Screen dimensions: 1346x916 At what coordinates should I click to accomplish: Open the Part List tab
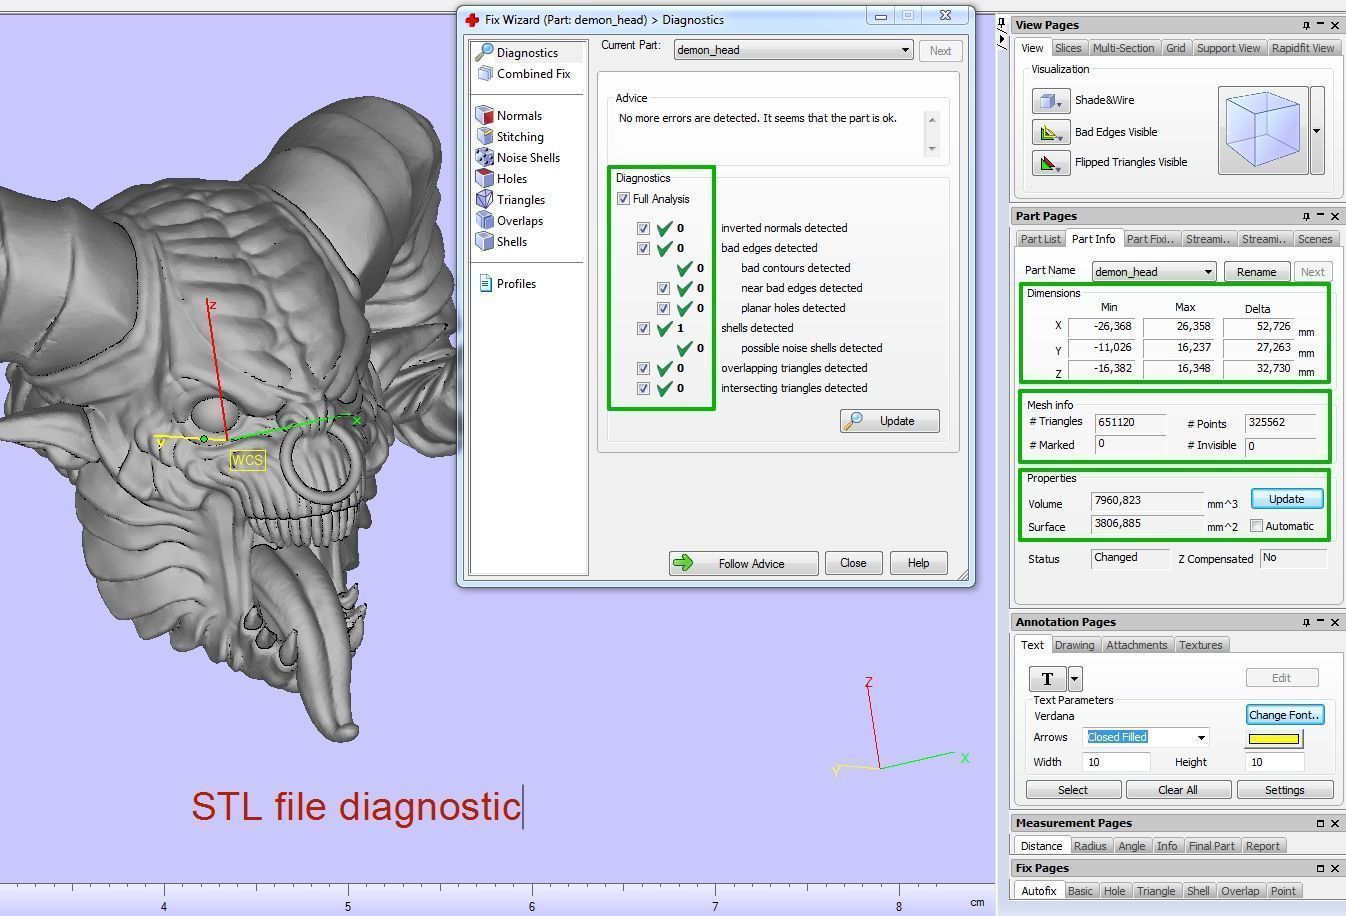tap(1040, 239)
